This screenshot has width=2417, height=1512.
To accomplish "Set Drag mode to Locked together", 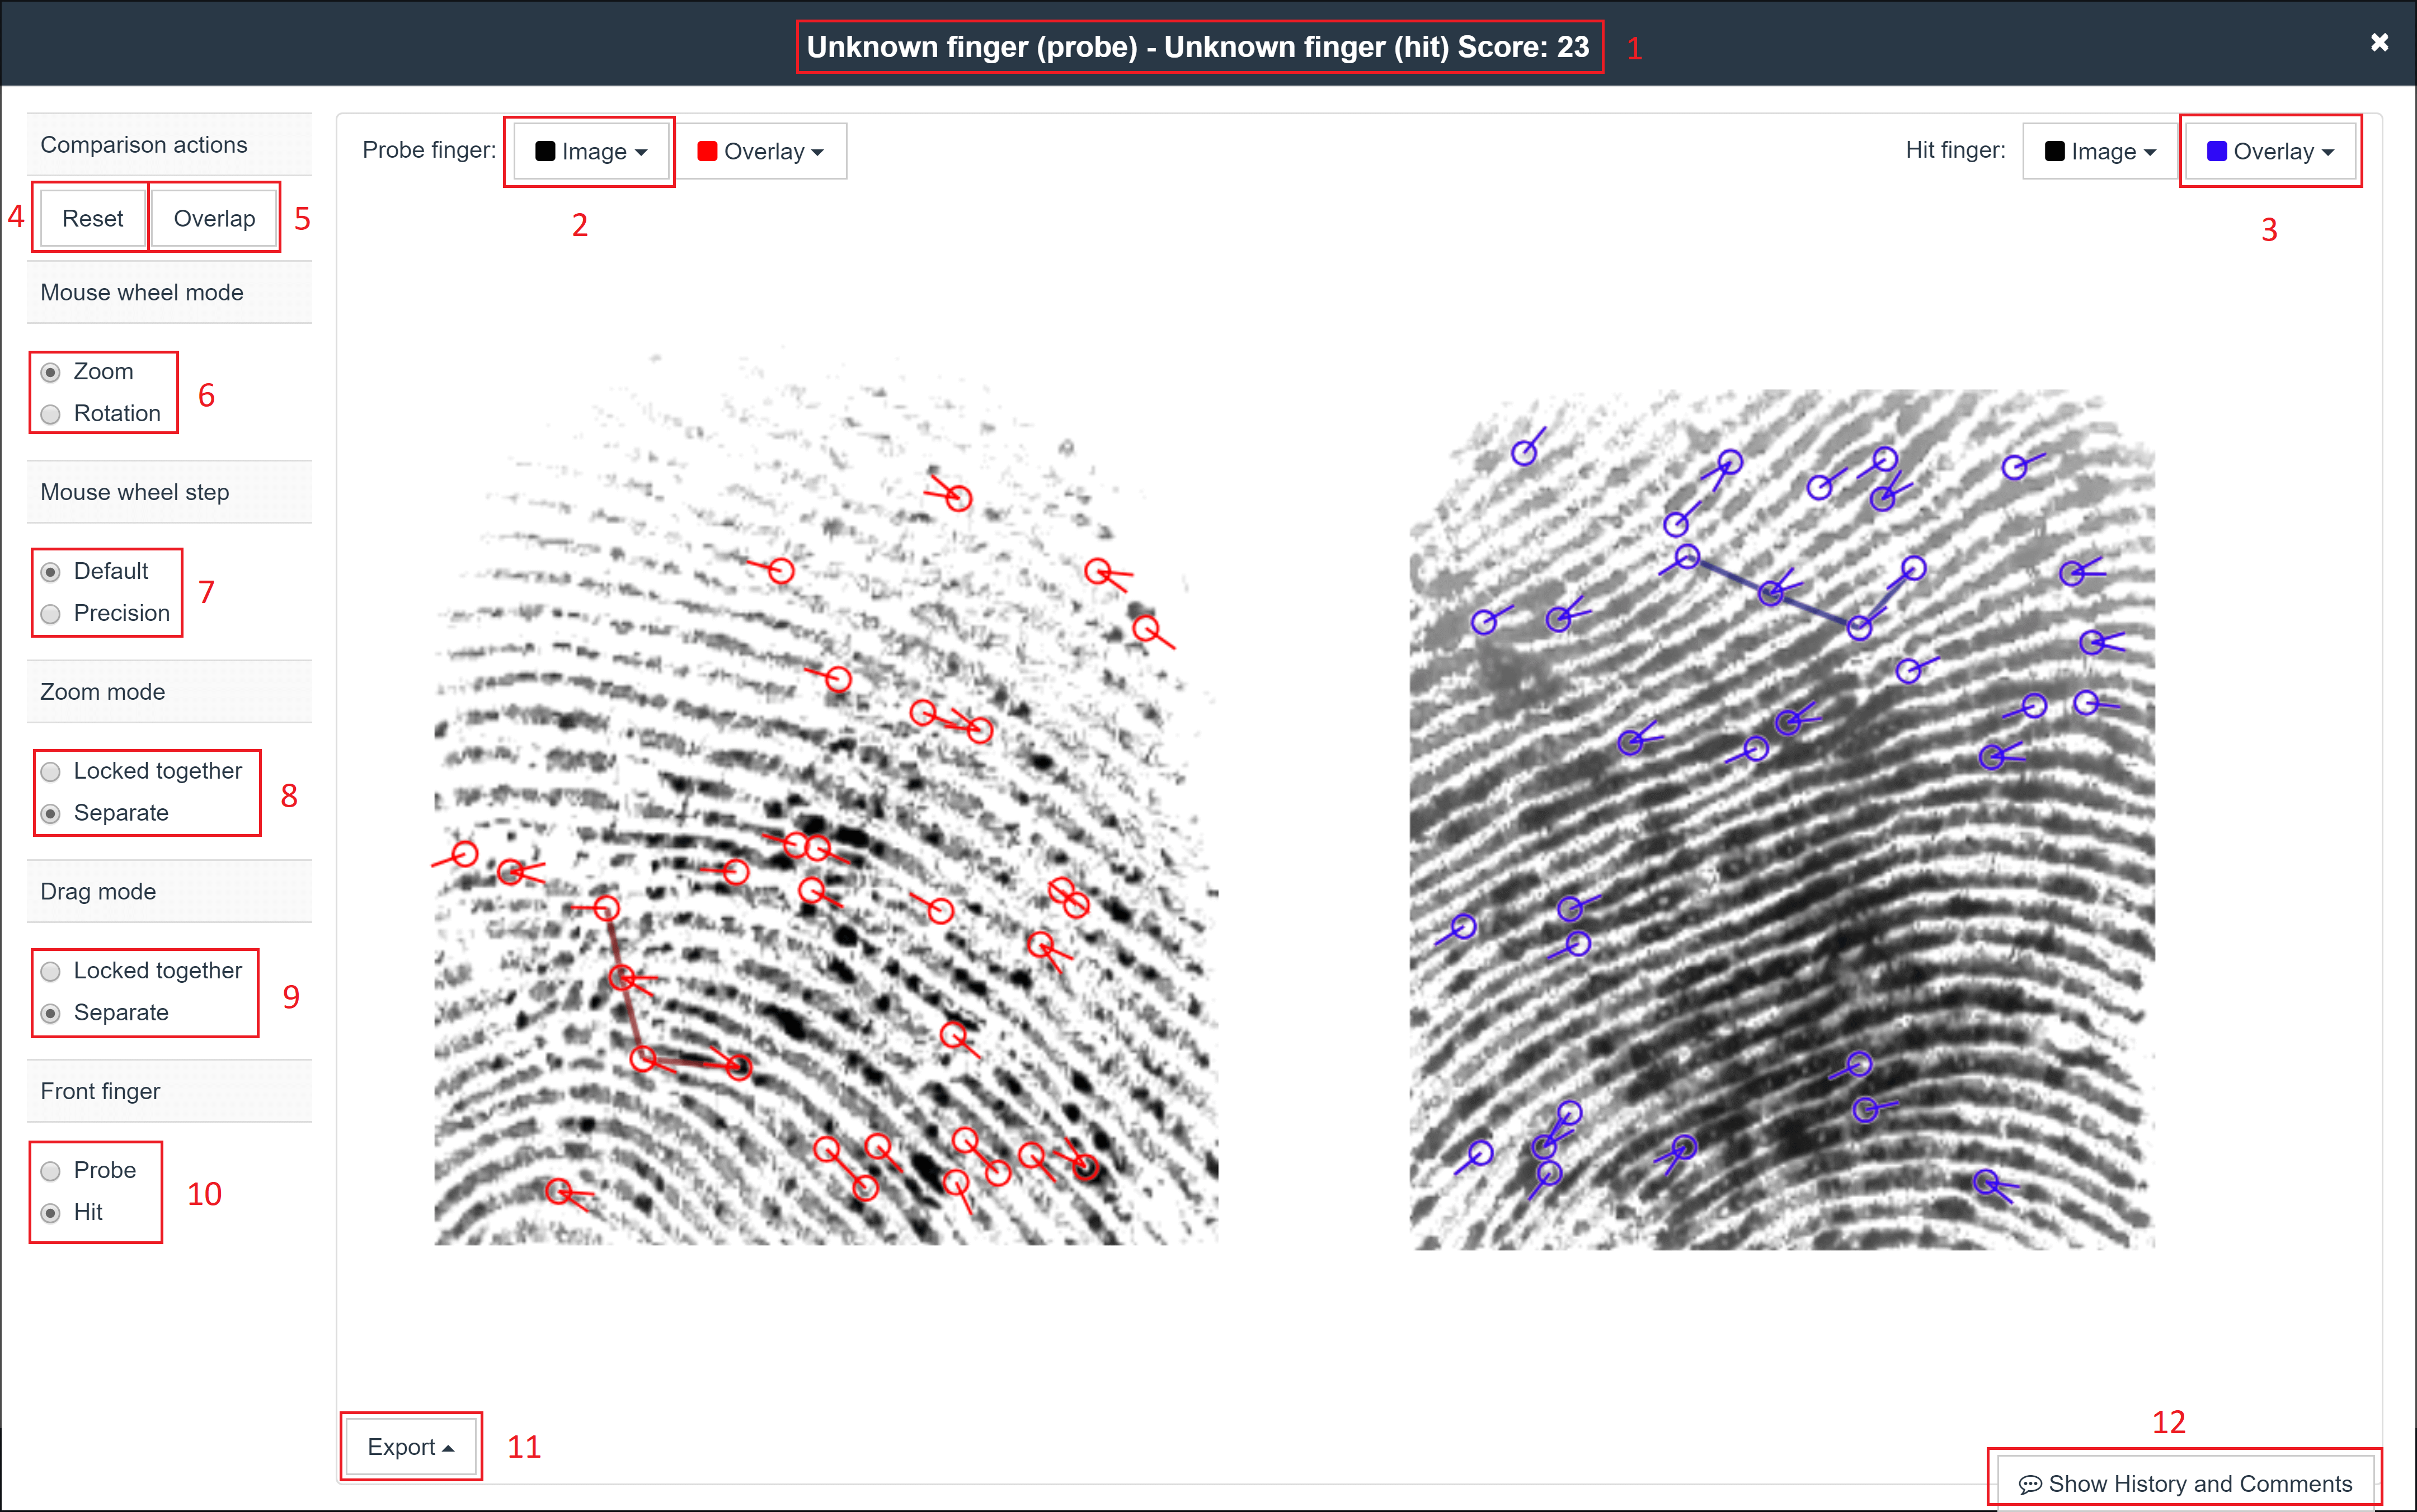I will coord(51,971).
